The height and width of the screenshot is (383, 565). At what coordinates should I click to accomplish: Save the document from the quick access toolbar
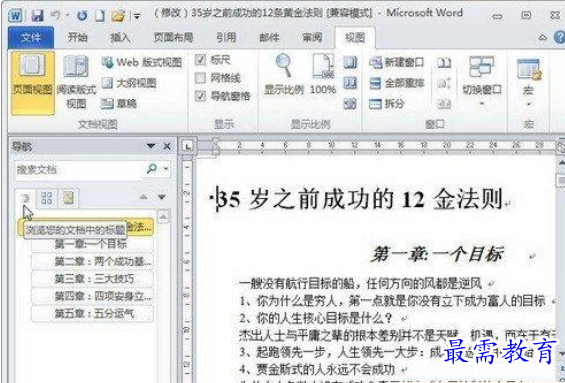[37, 15]
